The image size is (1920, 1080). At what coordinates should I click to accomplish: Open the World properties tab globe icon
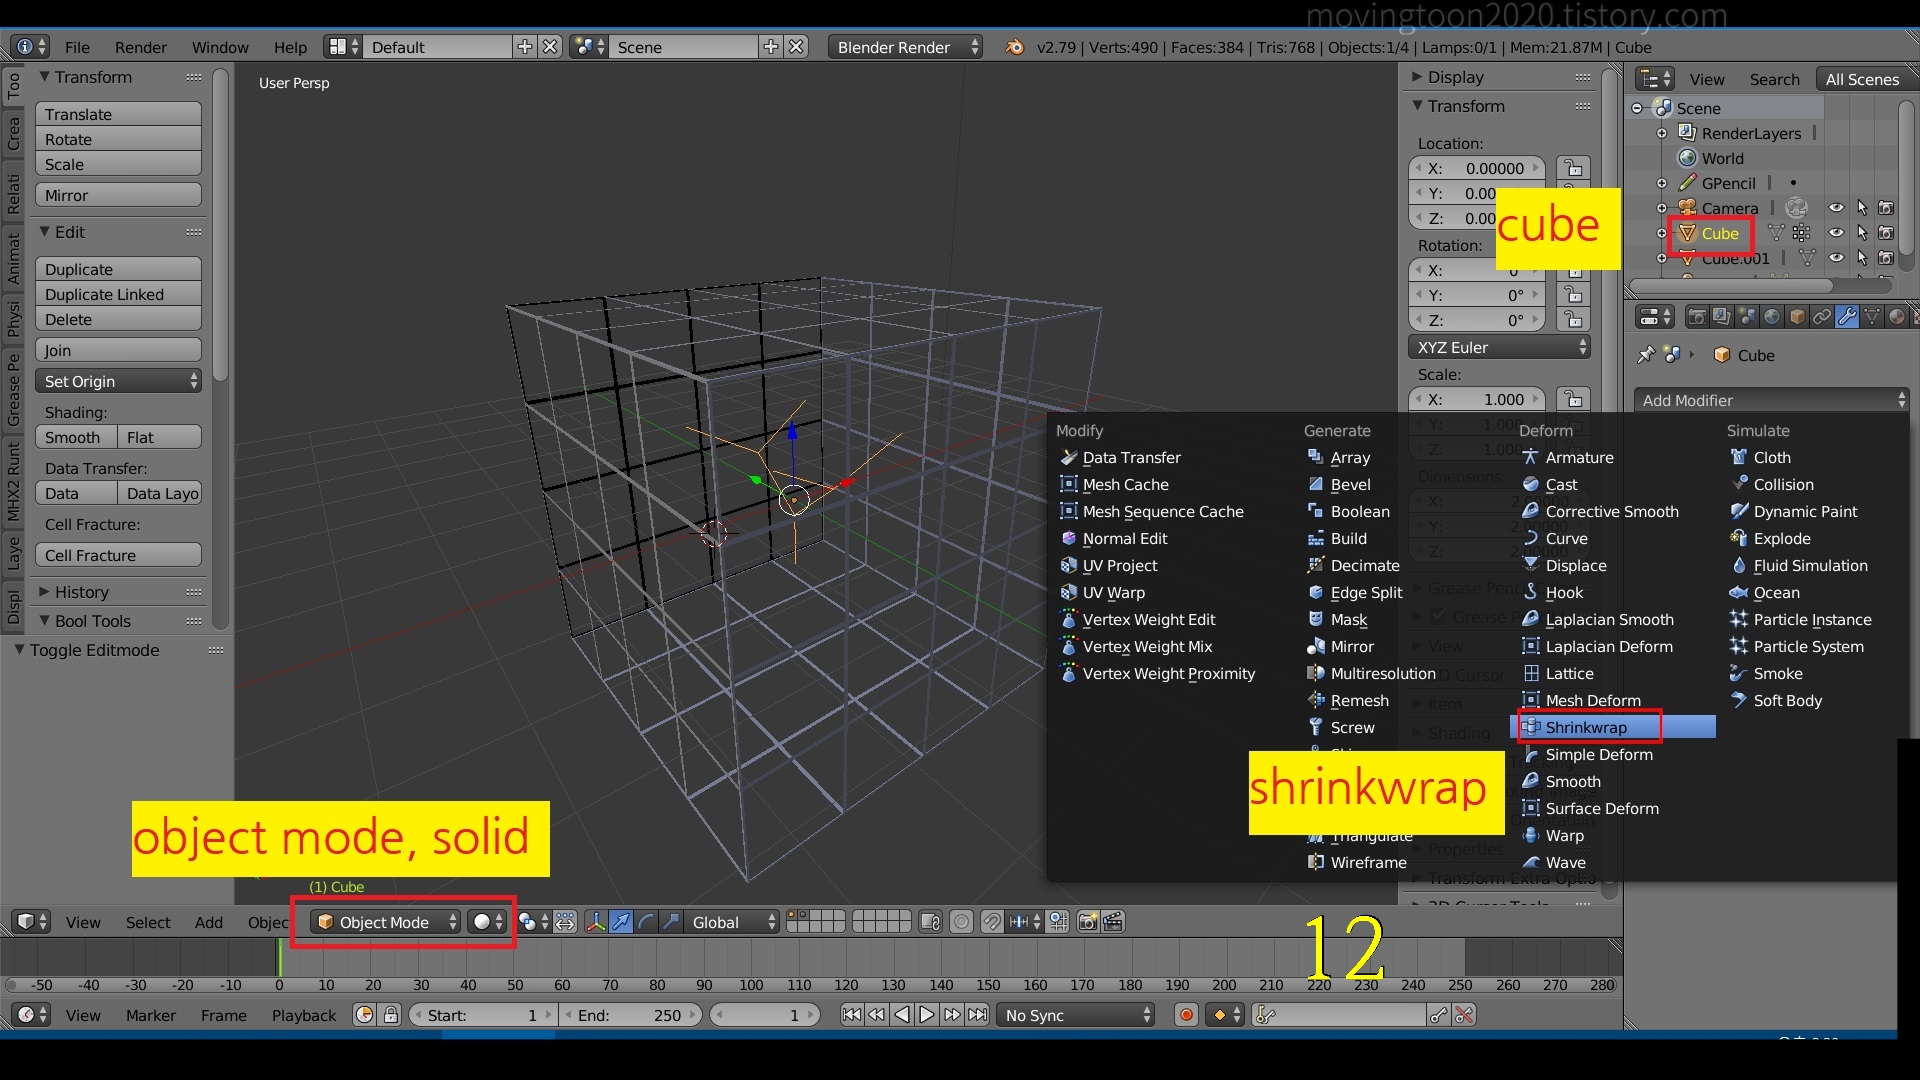click(1772, 317)
